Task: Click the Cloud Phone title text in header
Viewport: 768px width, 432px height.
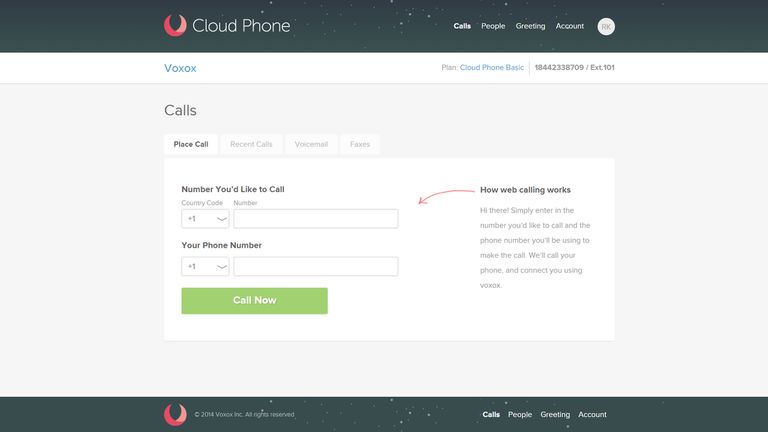Action: [241, 25]
